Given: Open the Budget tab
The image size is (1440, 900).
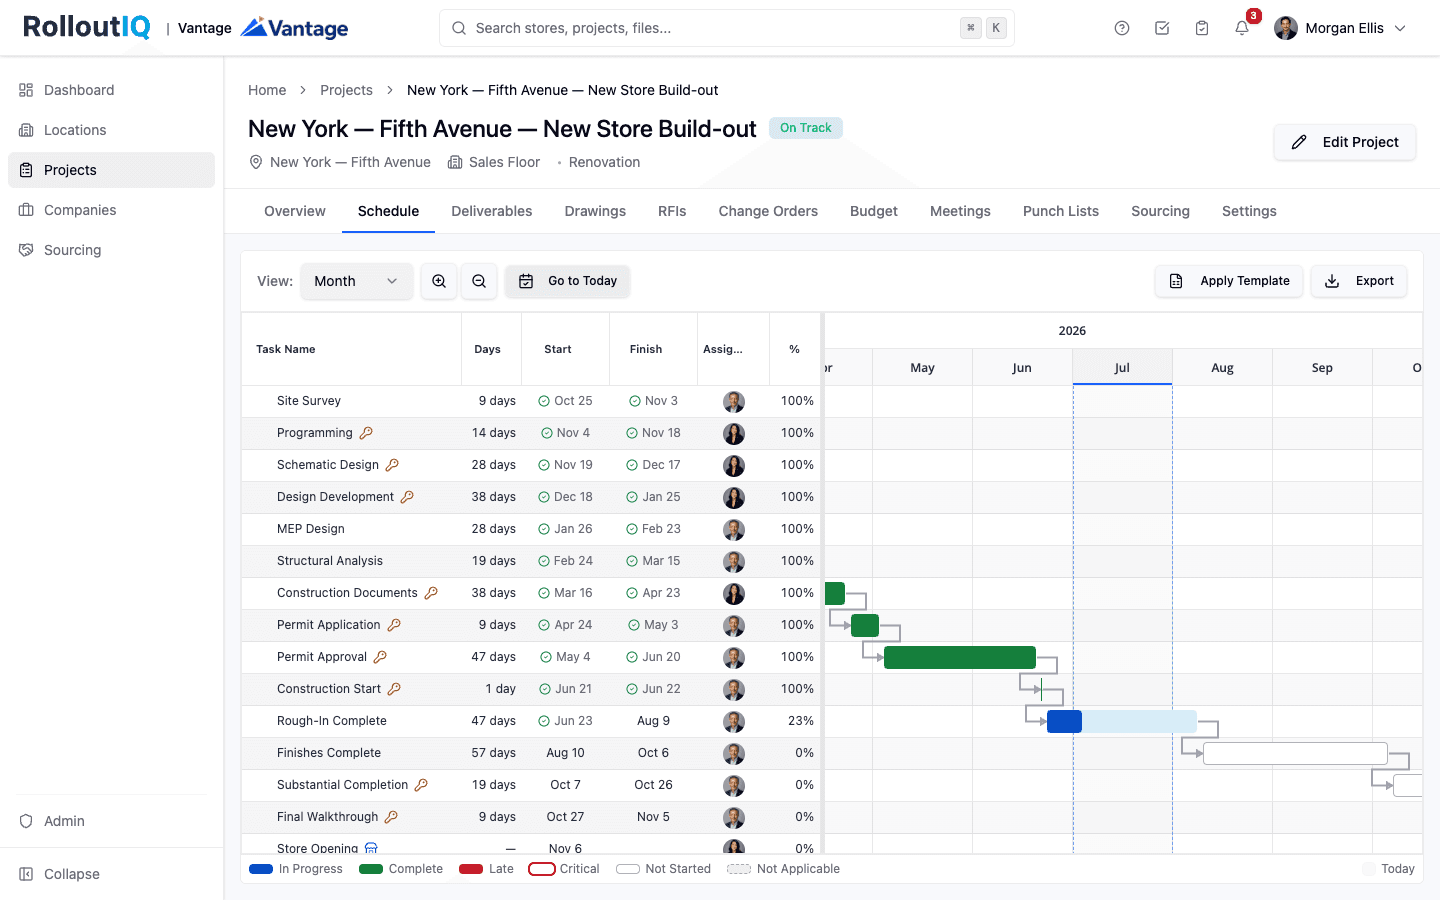Looking at the screenshot, I should point(874,211).
